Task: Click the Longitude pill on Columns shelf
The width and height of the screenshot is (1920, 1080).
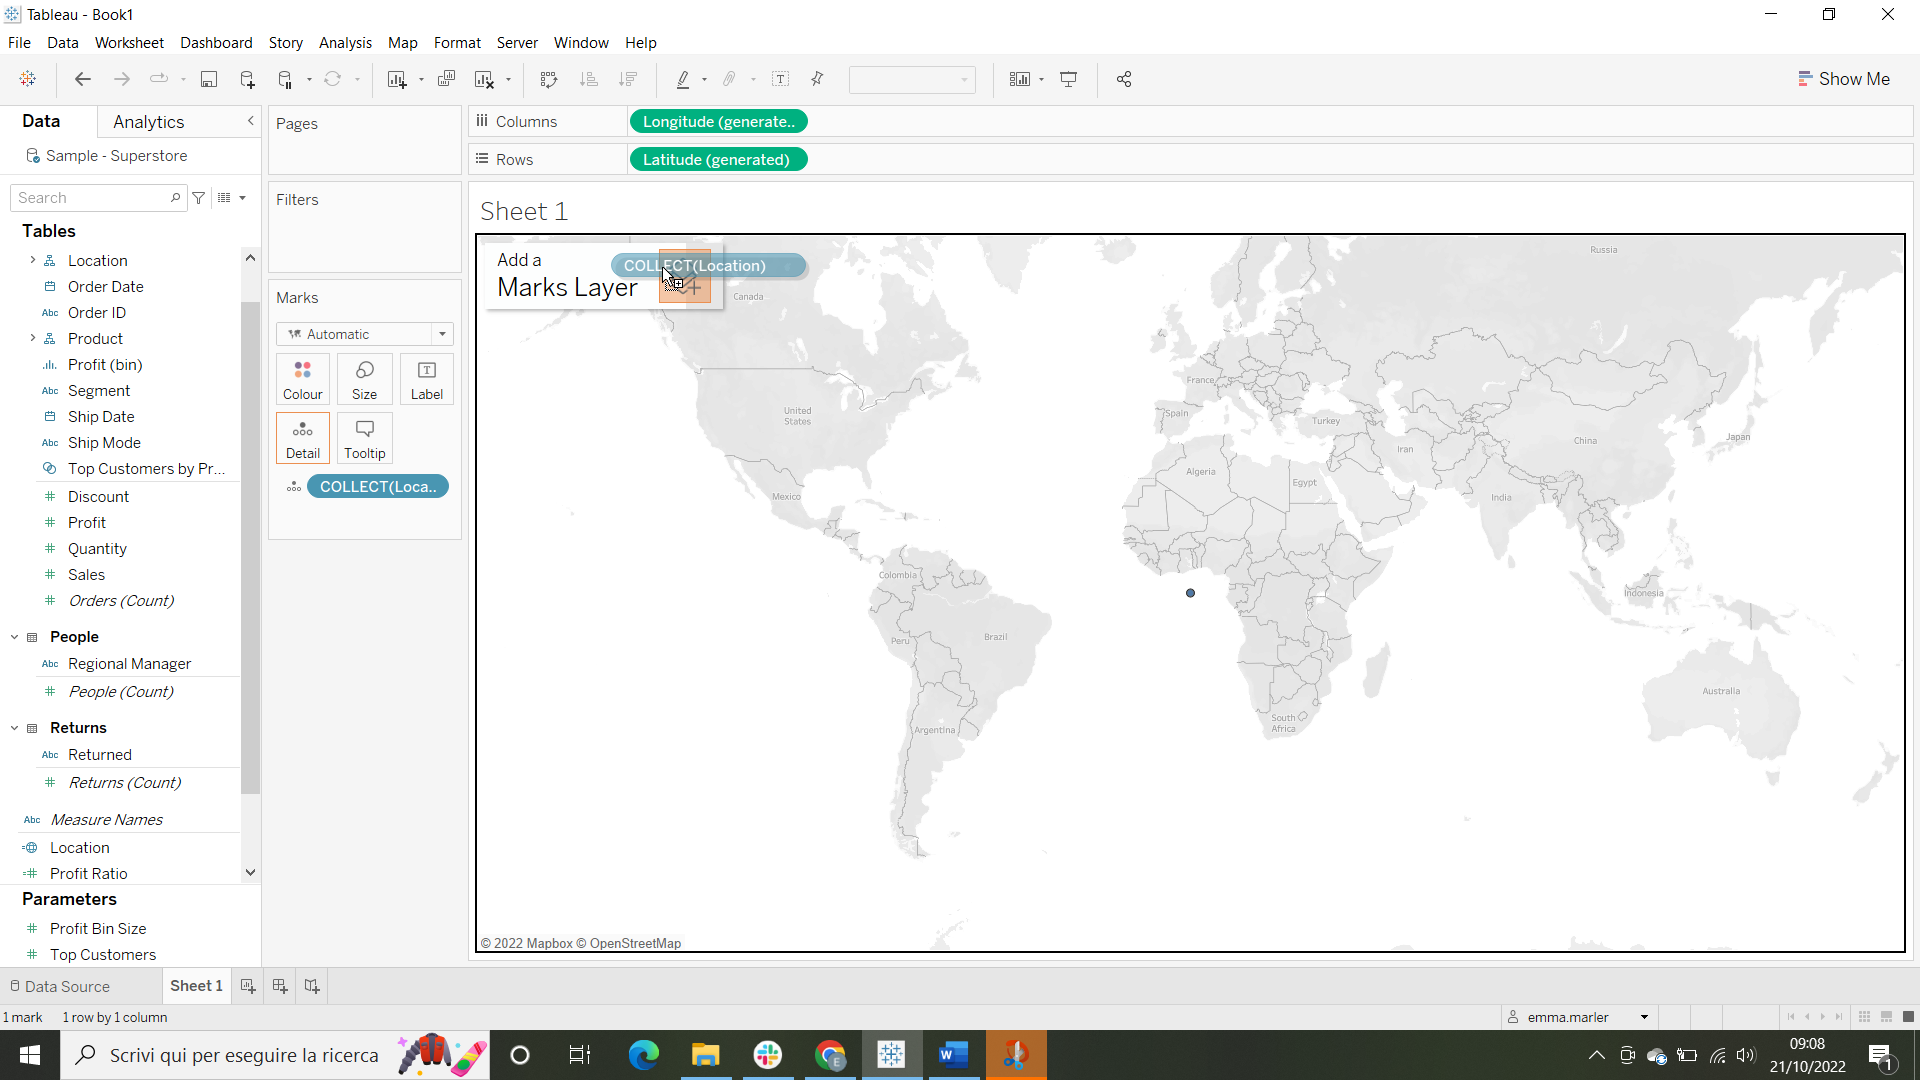Action: [718, 121]
